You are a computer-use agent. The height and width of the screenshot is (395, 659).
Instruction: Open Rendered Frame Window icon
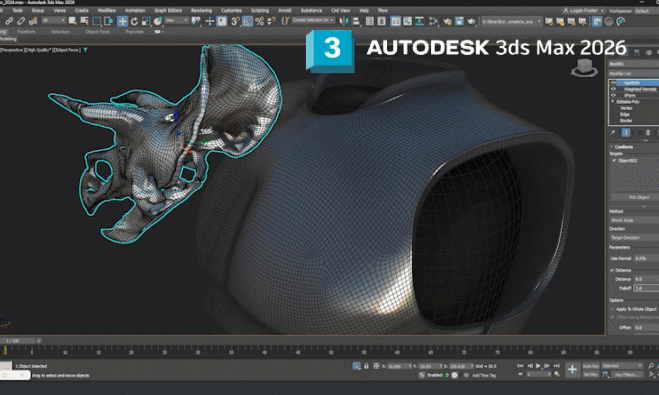pos(459,21)
